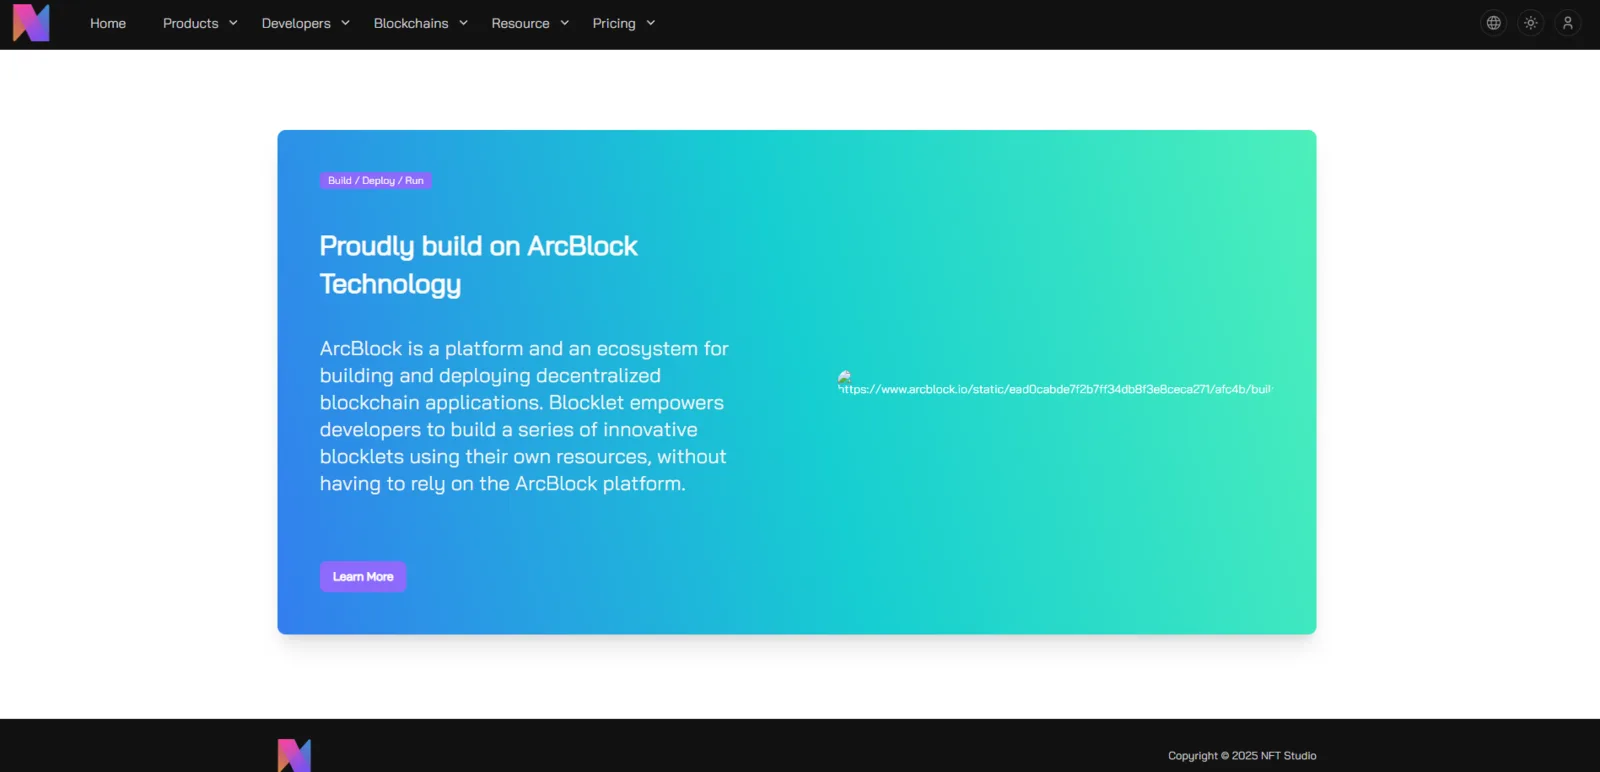Click the 'Proudly build on ArcBlock Technology' heading
The image size is (1600, 772).
click(479, 265)
